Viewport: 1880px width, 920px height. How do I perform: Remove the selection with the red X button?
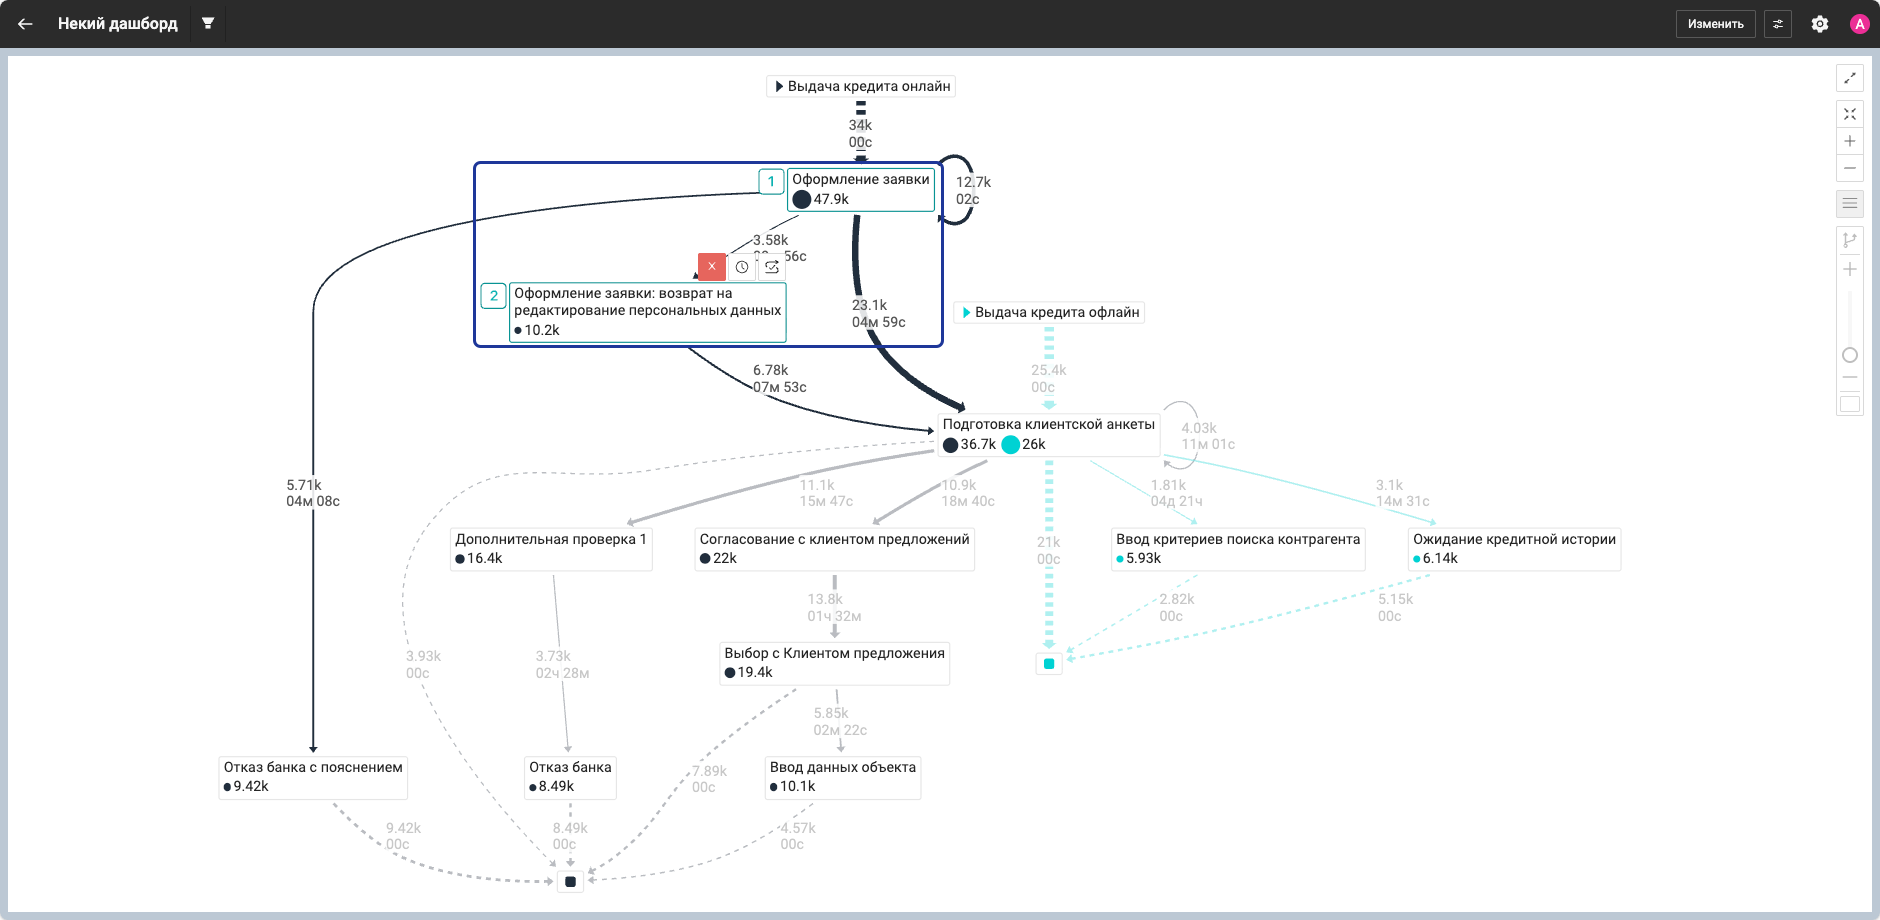(x=712, y=267)
